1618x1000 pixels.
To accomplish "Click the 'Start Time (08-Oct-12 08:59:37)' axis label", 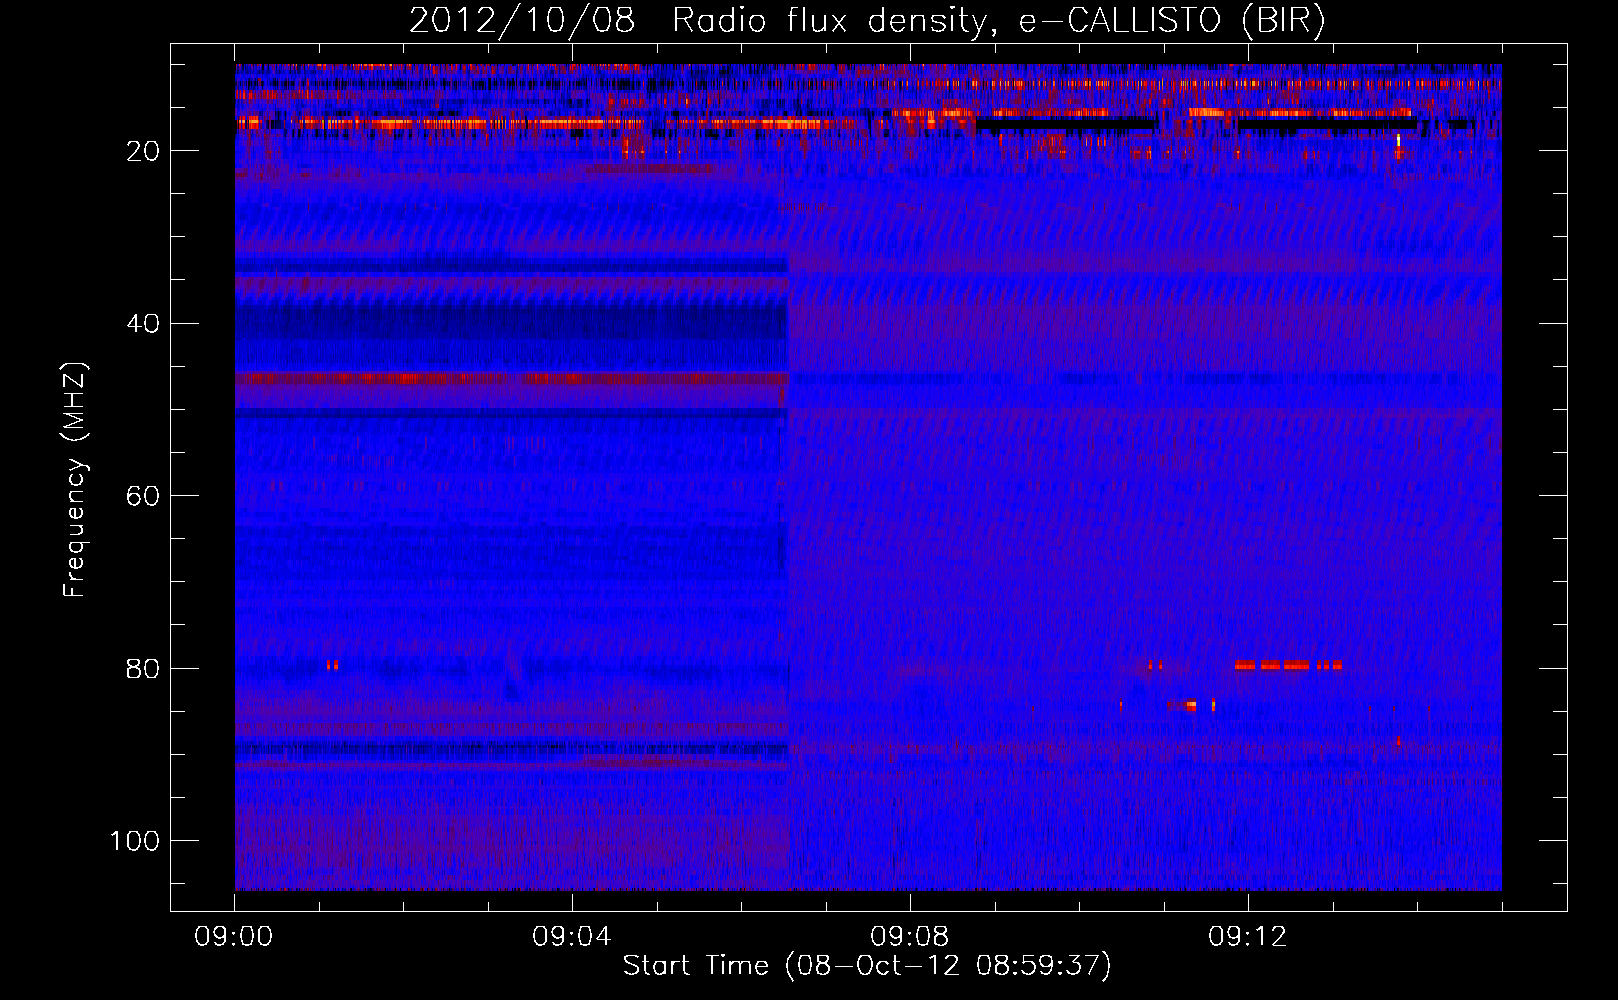I will [867, 965].
